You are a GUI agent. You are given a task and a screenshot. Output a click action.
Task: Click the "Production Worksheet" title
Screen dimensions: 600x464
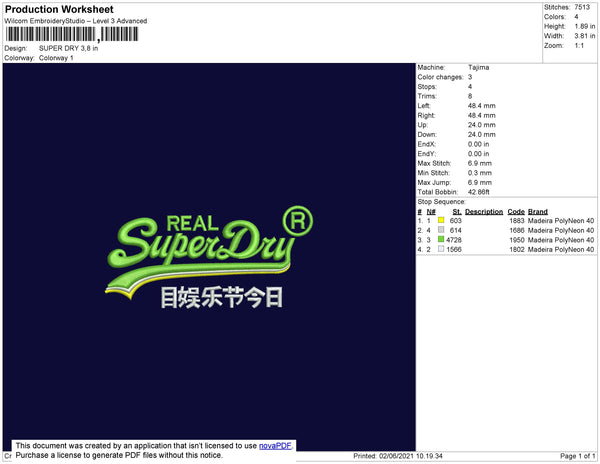(59, 9)
